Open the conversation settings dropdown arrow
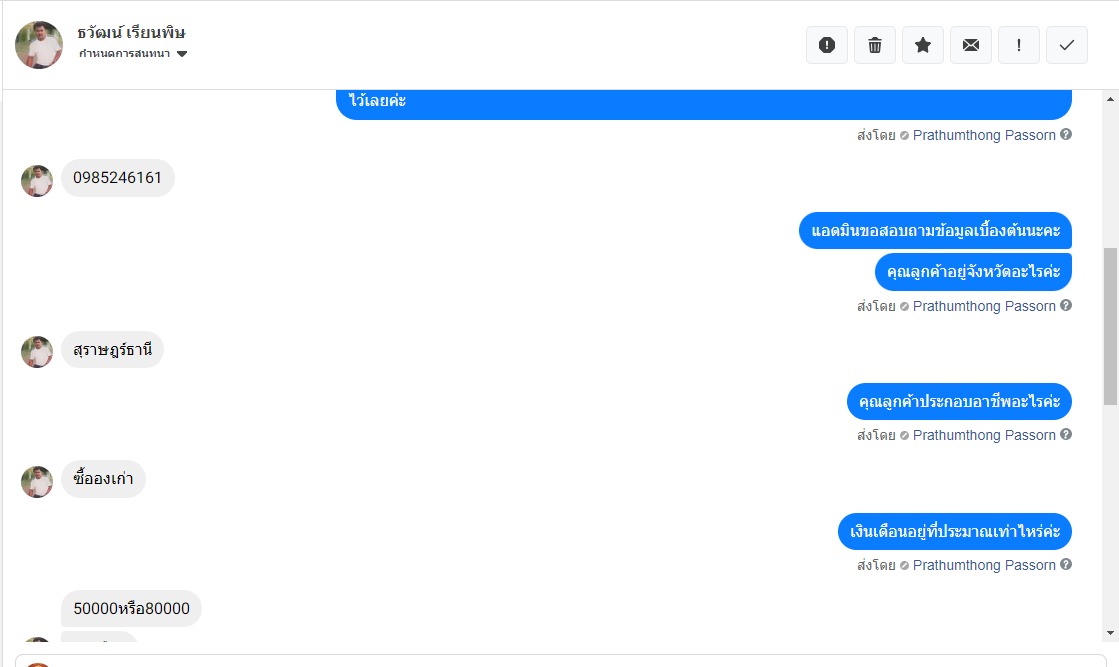 [182, 54]
